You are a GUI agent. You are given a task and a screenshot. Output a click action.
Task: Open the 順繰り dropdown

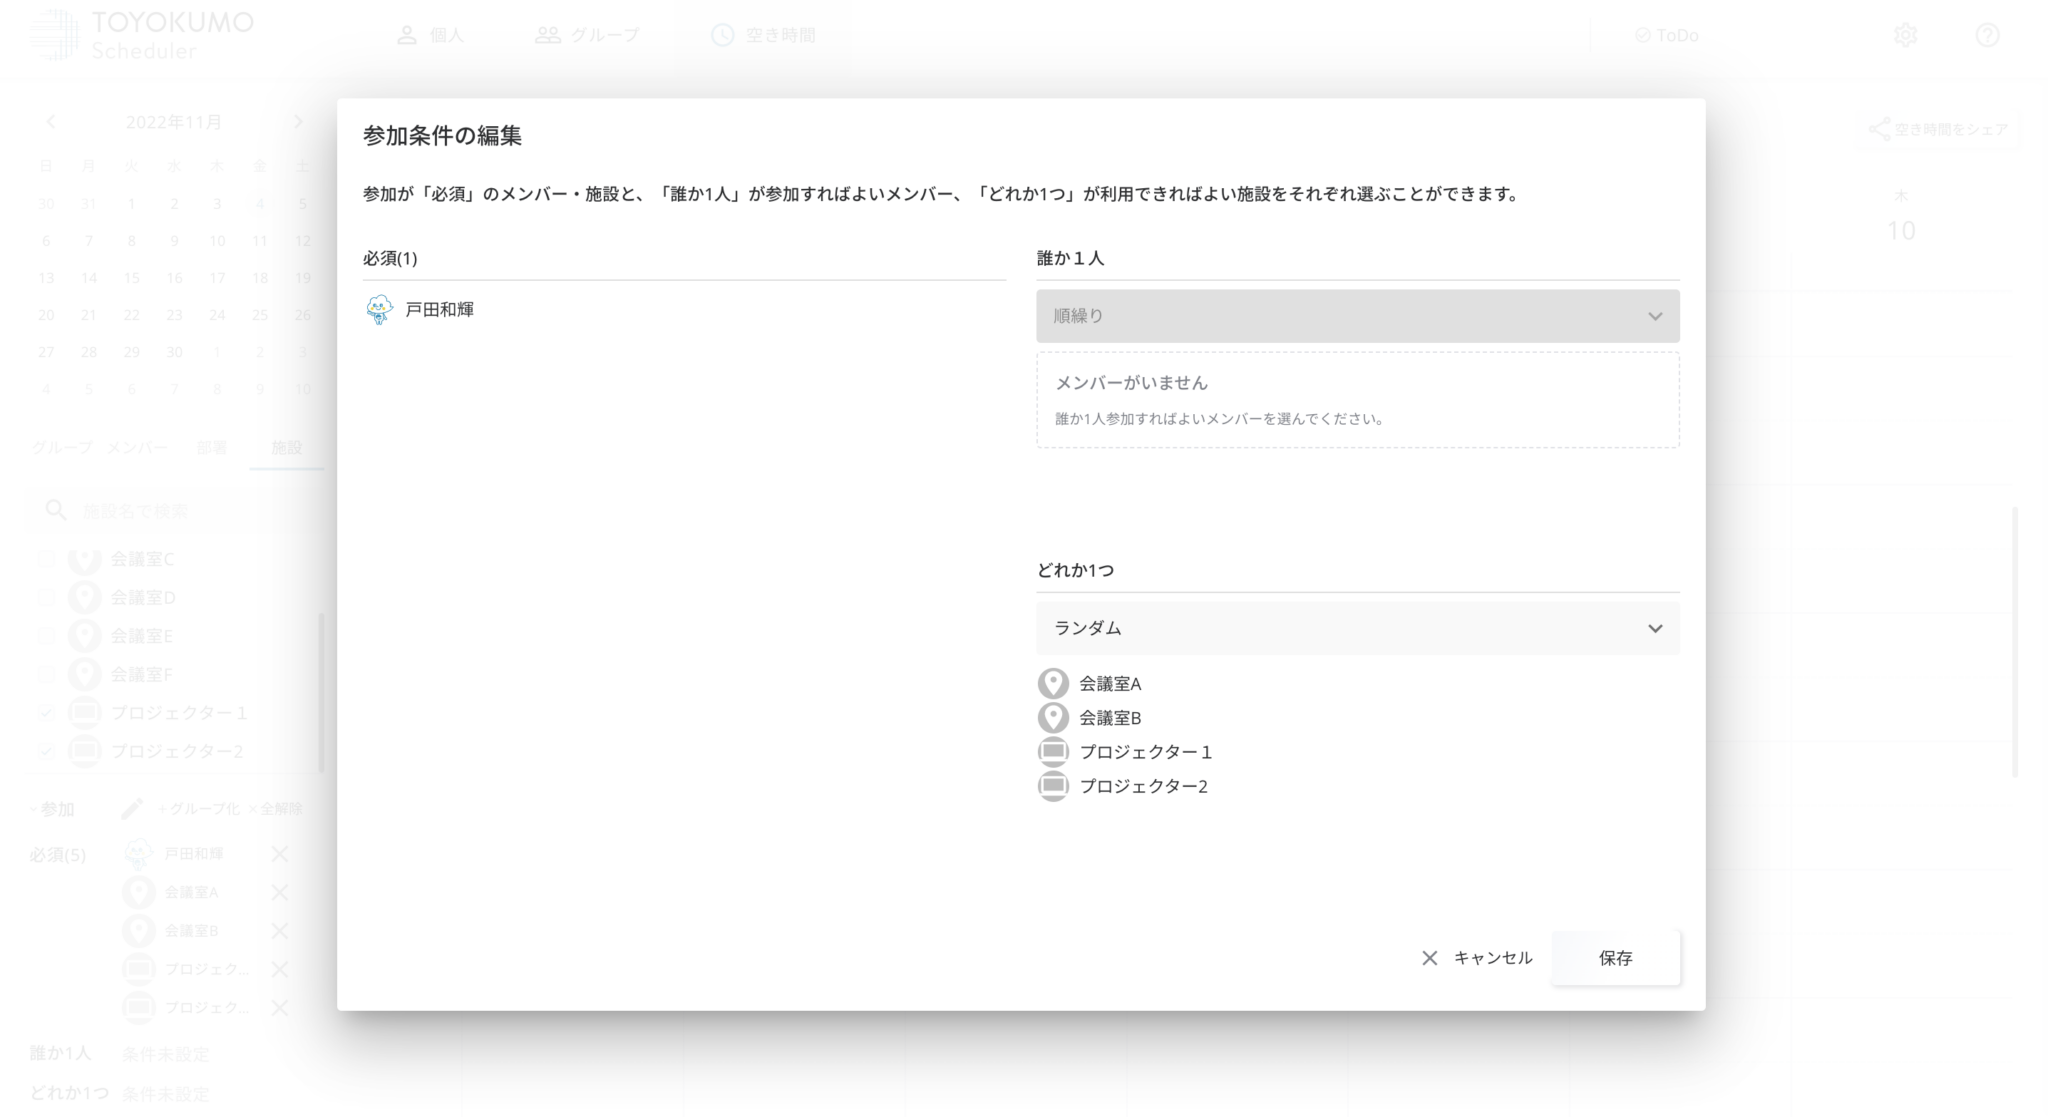point(1357,316)
